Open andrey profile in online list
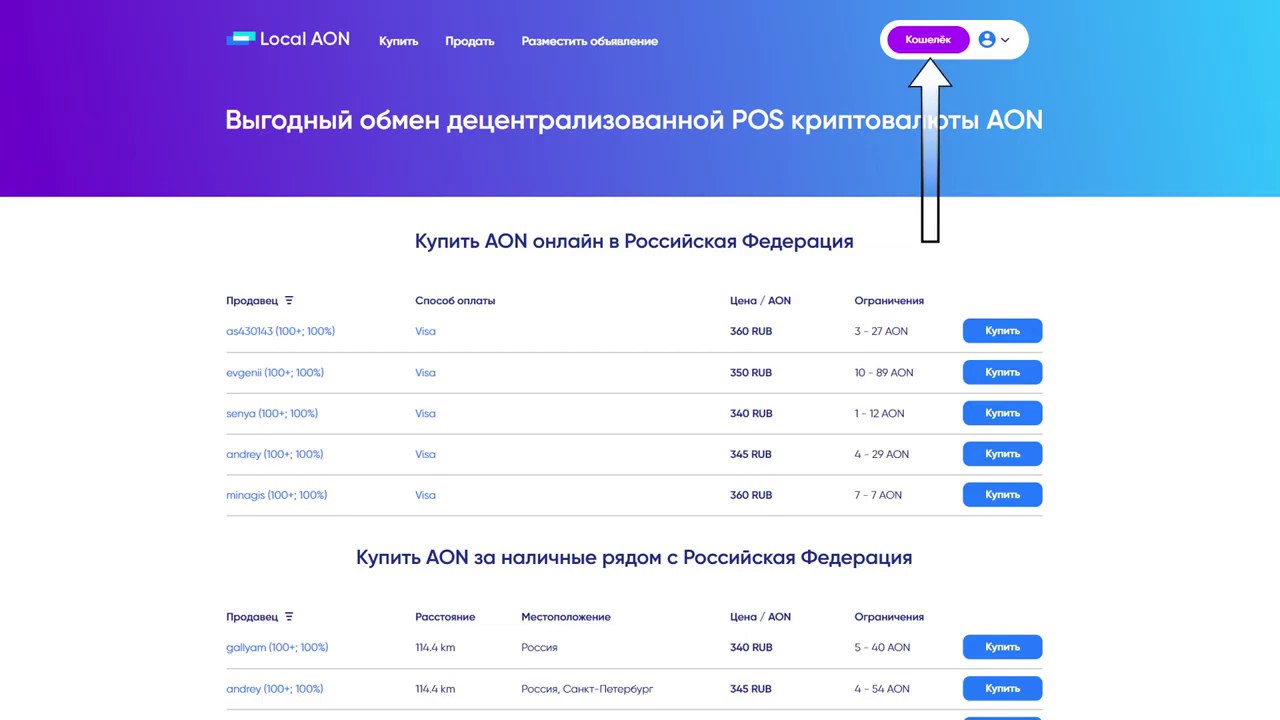Image resolution: width=1280 pixels, height=720 pixels. [x=274, y=454]
